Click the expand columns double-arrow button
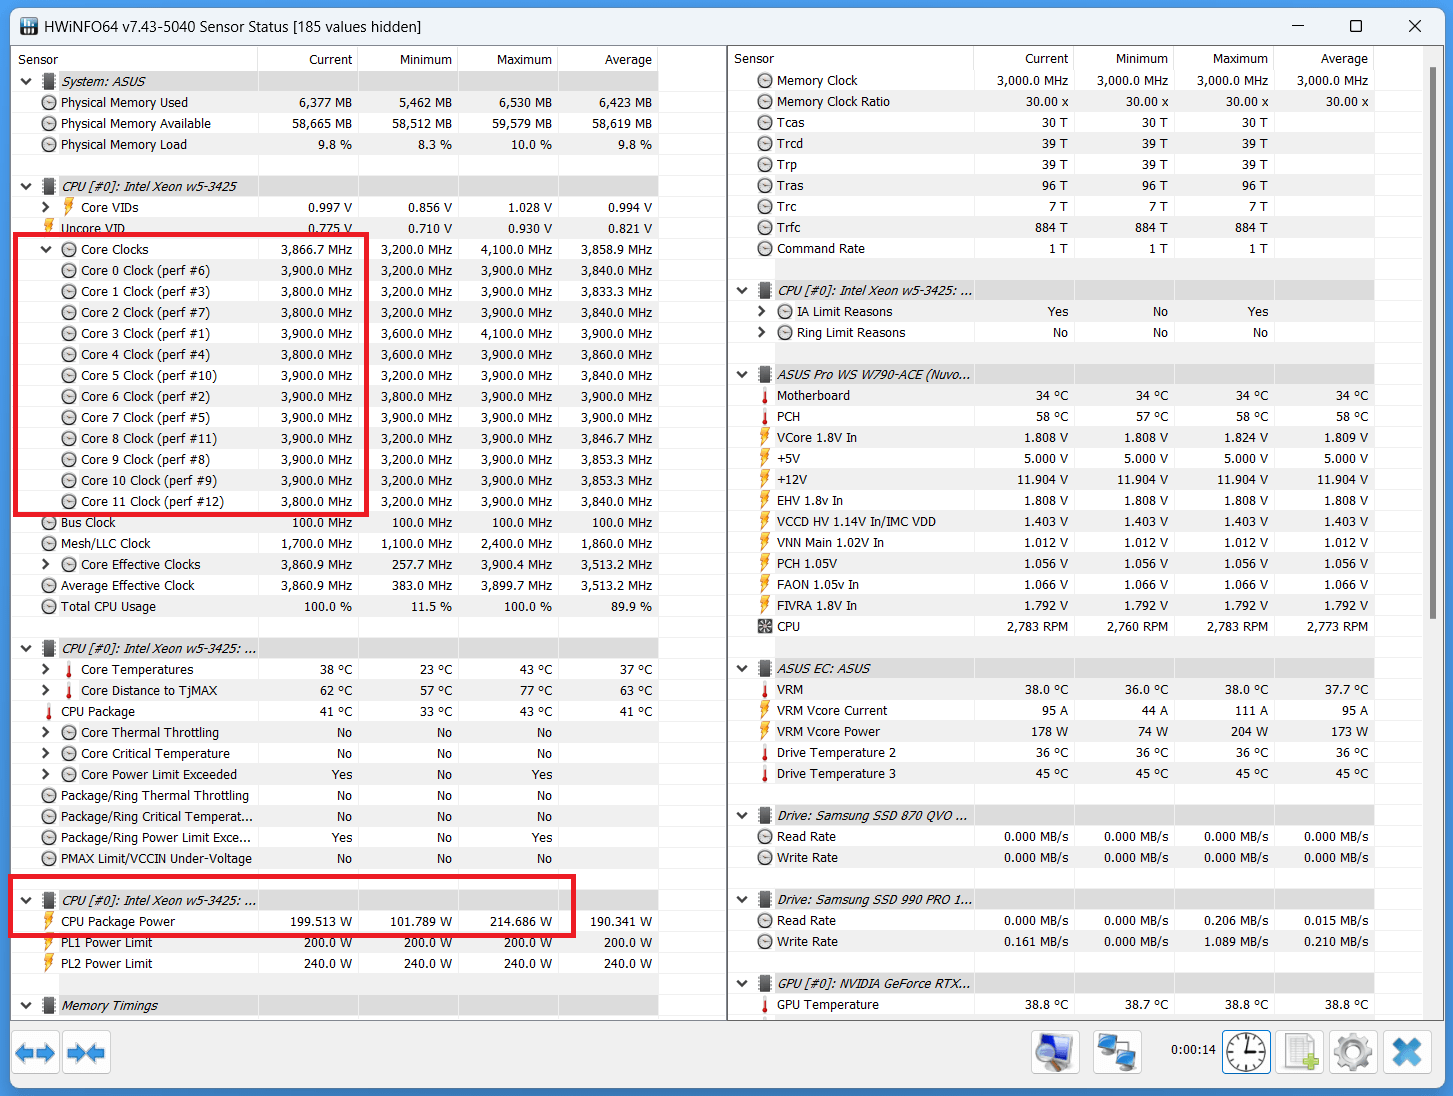1453x1096 pixels. pyautogui.click(x=35, y=1052)
